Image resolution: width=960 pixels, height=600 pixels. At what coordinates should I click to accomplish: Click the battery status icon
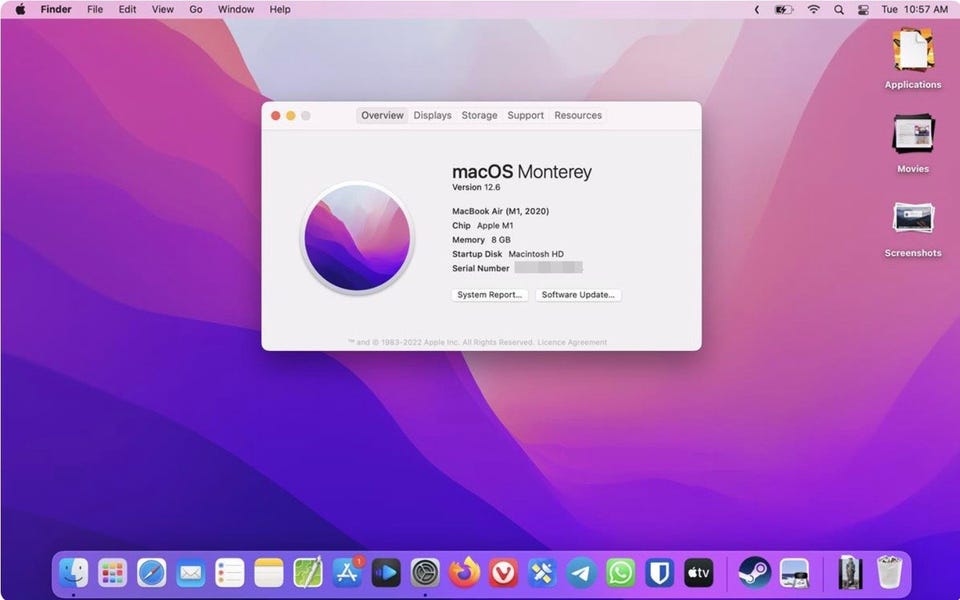[x=784, y=9]
